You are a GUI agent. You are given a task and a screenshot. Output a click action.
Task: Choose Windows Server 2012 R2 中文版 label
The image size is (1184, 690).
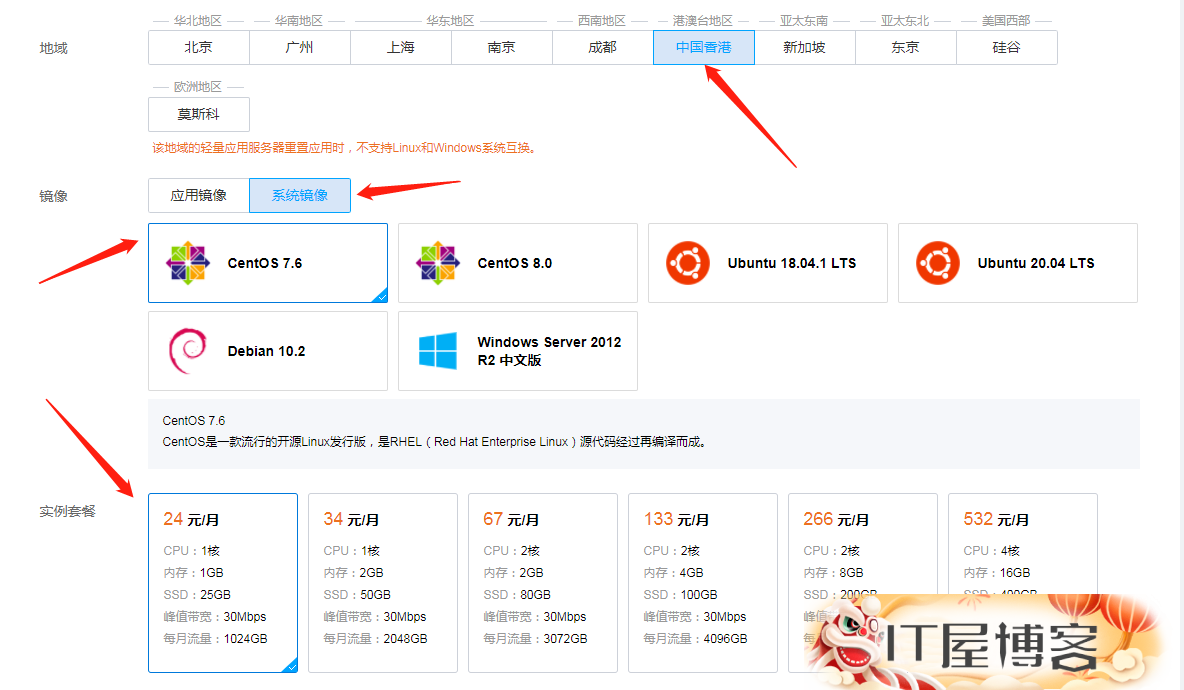[549, 351]
